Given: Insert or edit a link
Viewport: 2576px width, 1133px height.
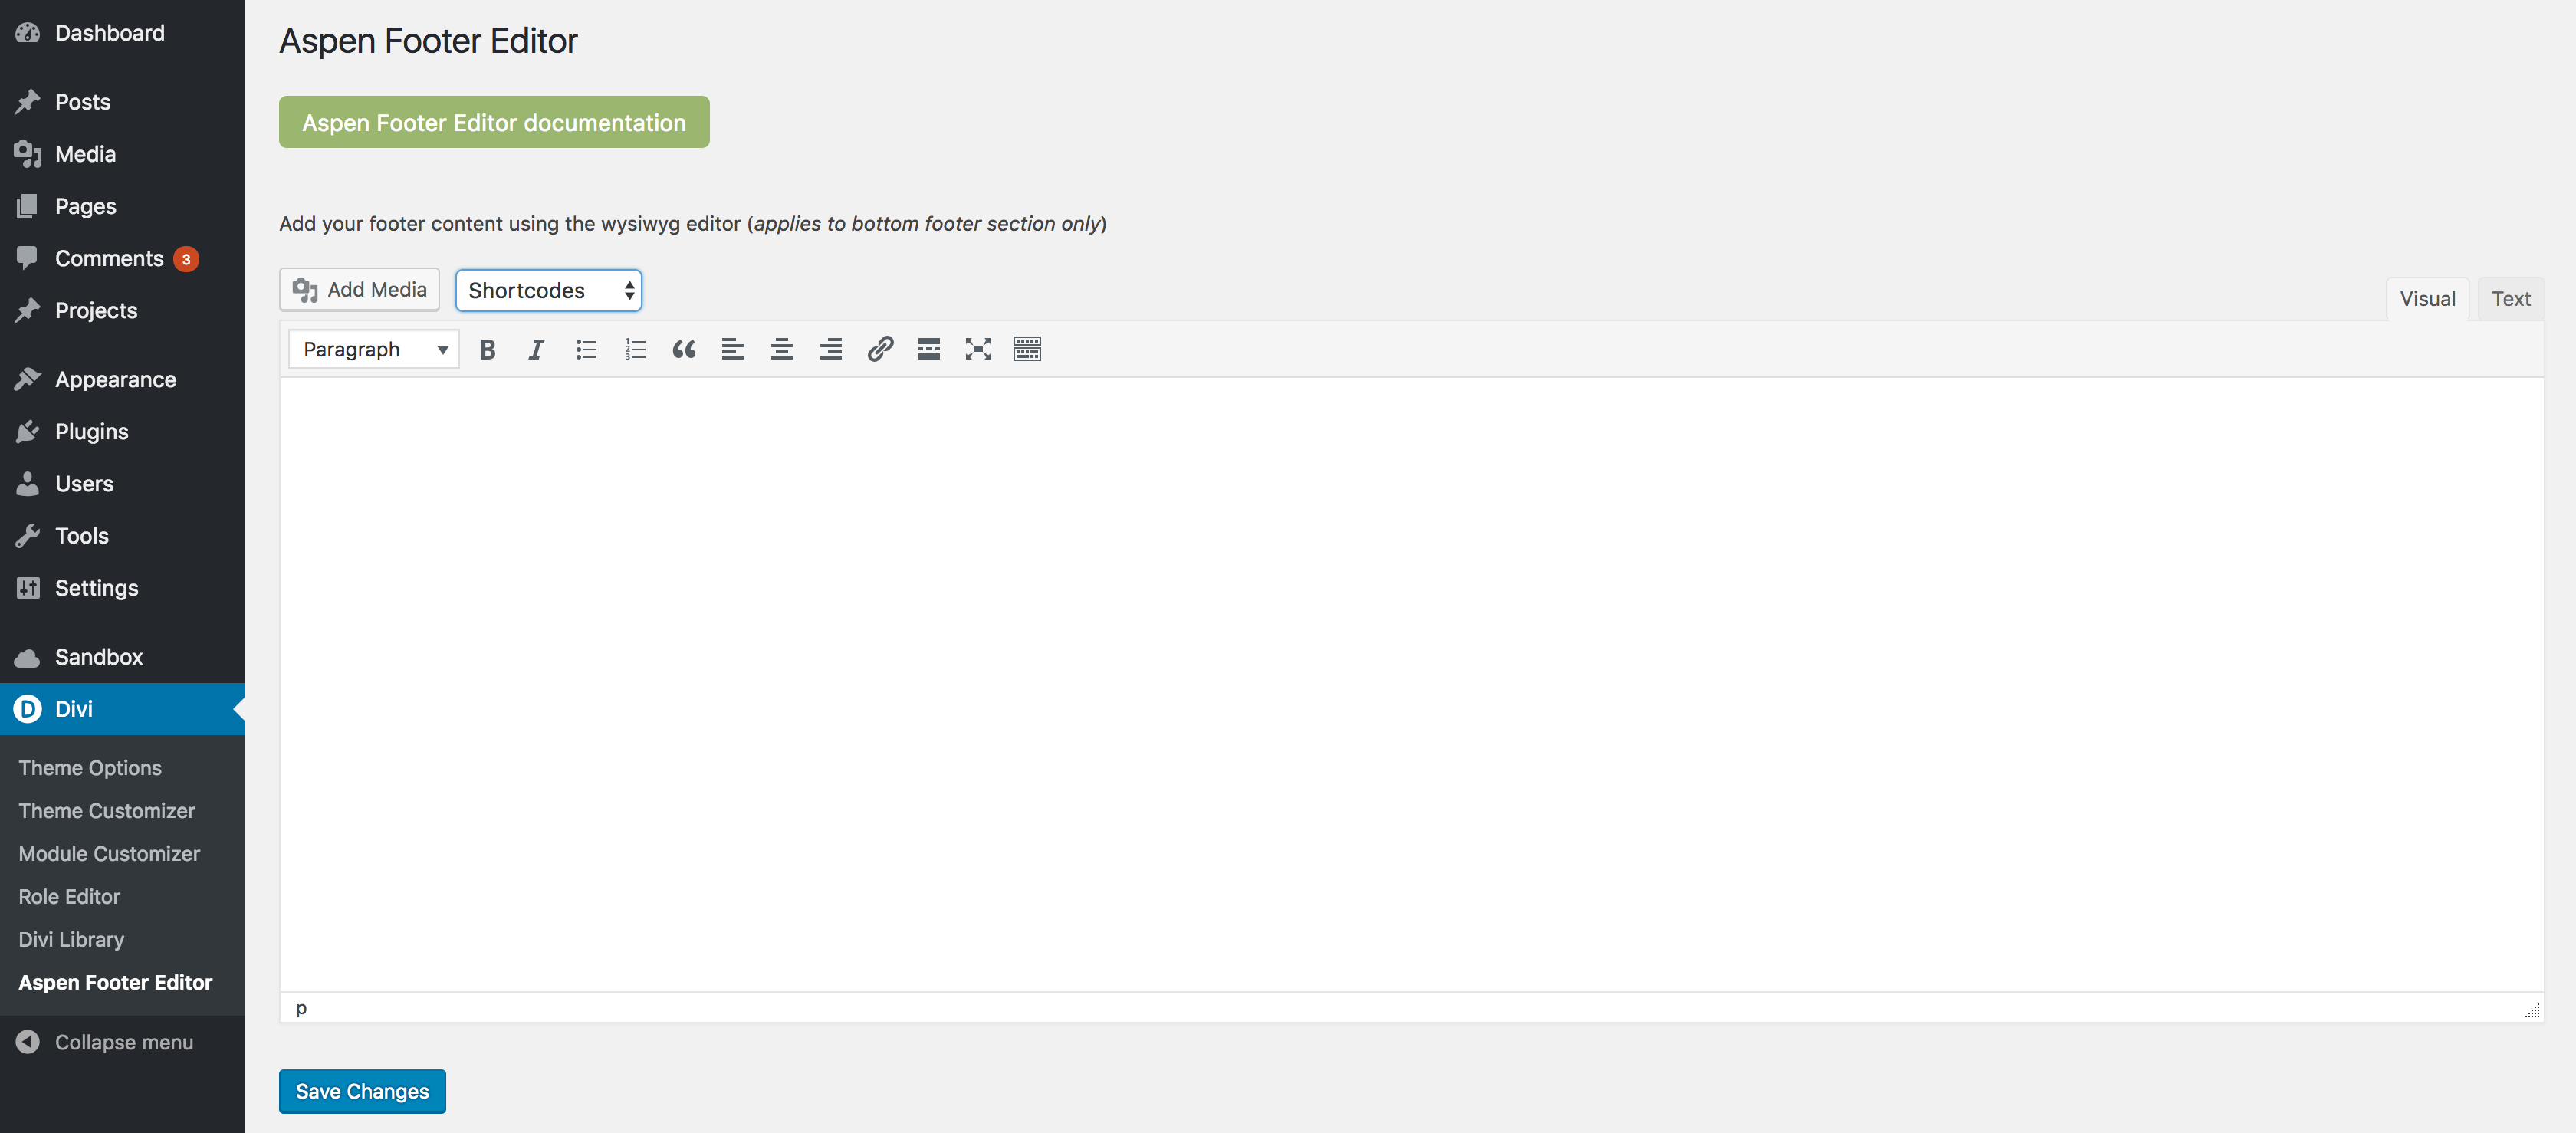Looking at the screenshot, I should pos(880,349).
